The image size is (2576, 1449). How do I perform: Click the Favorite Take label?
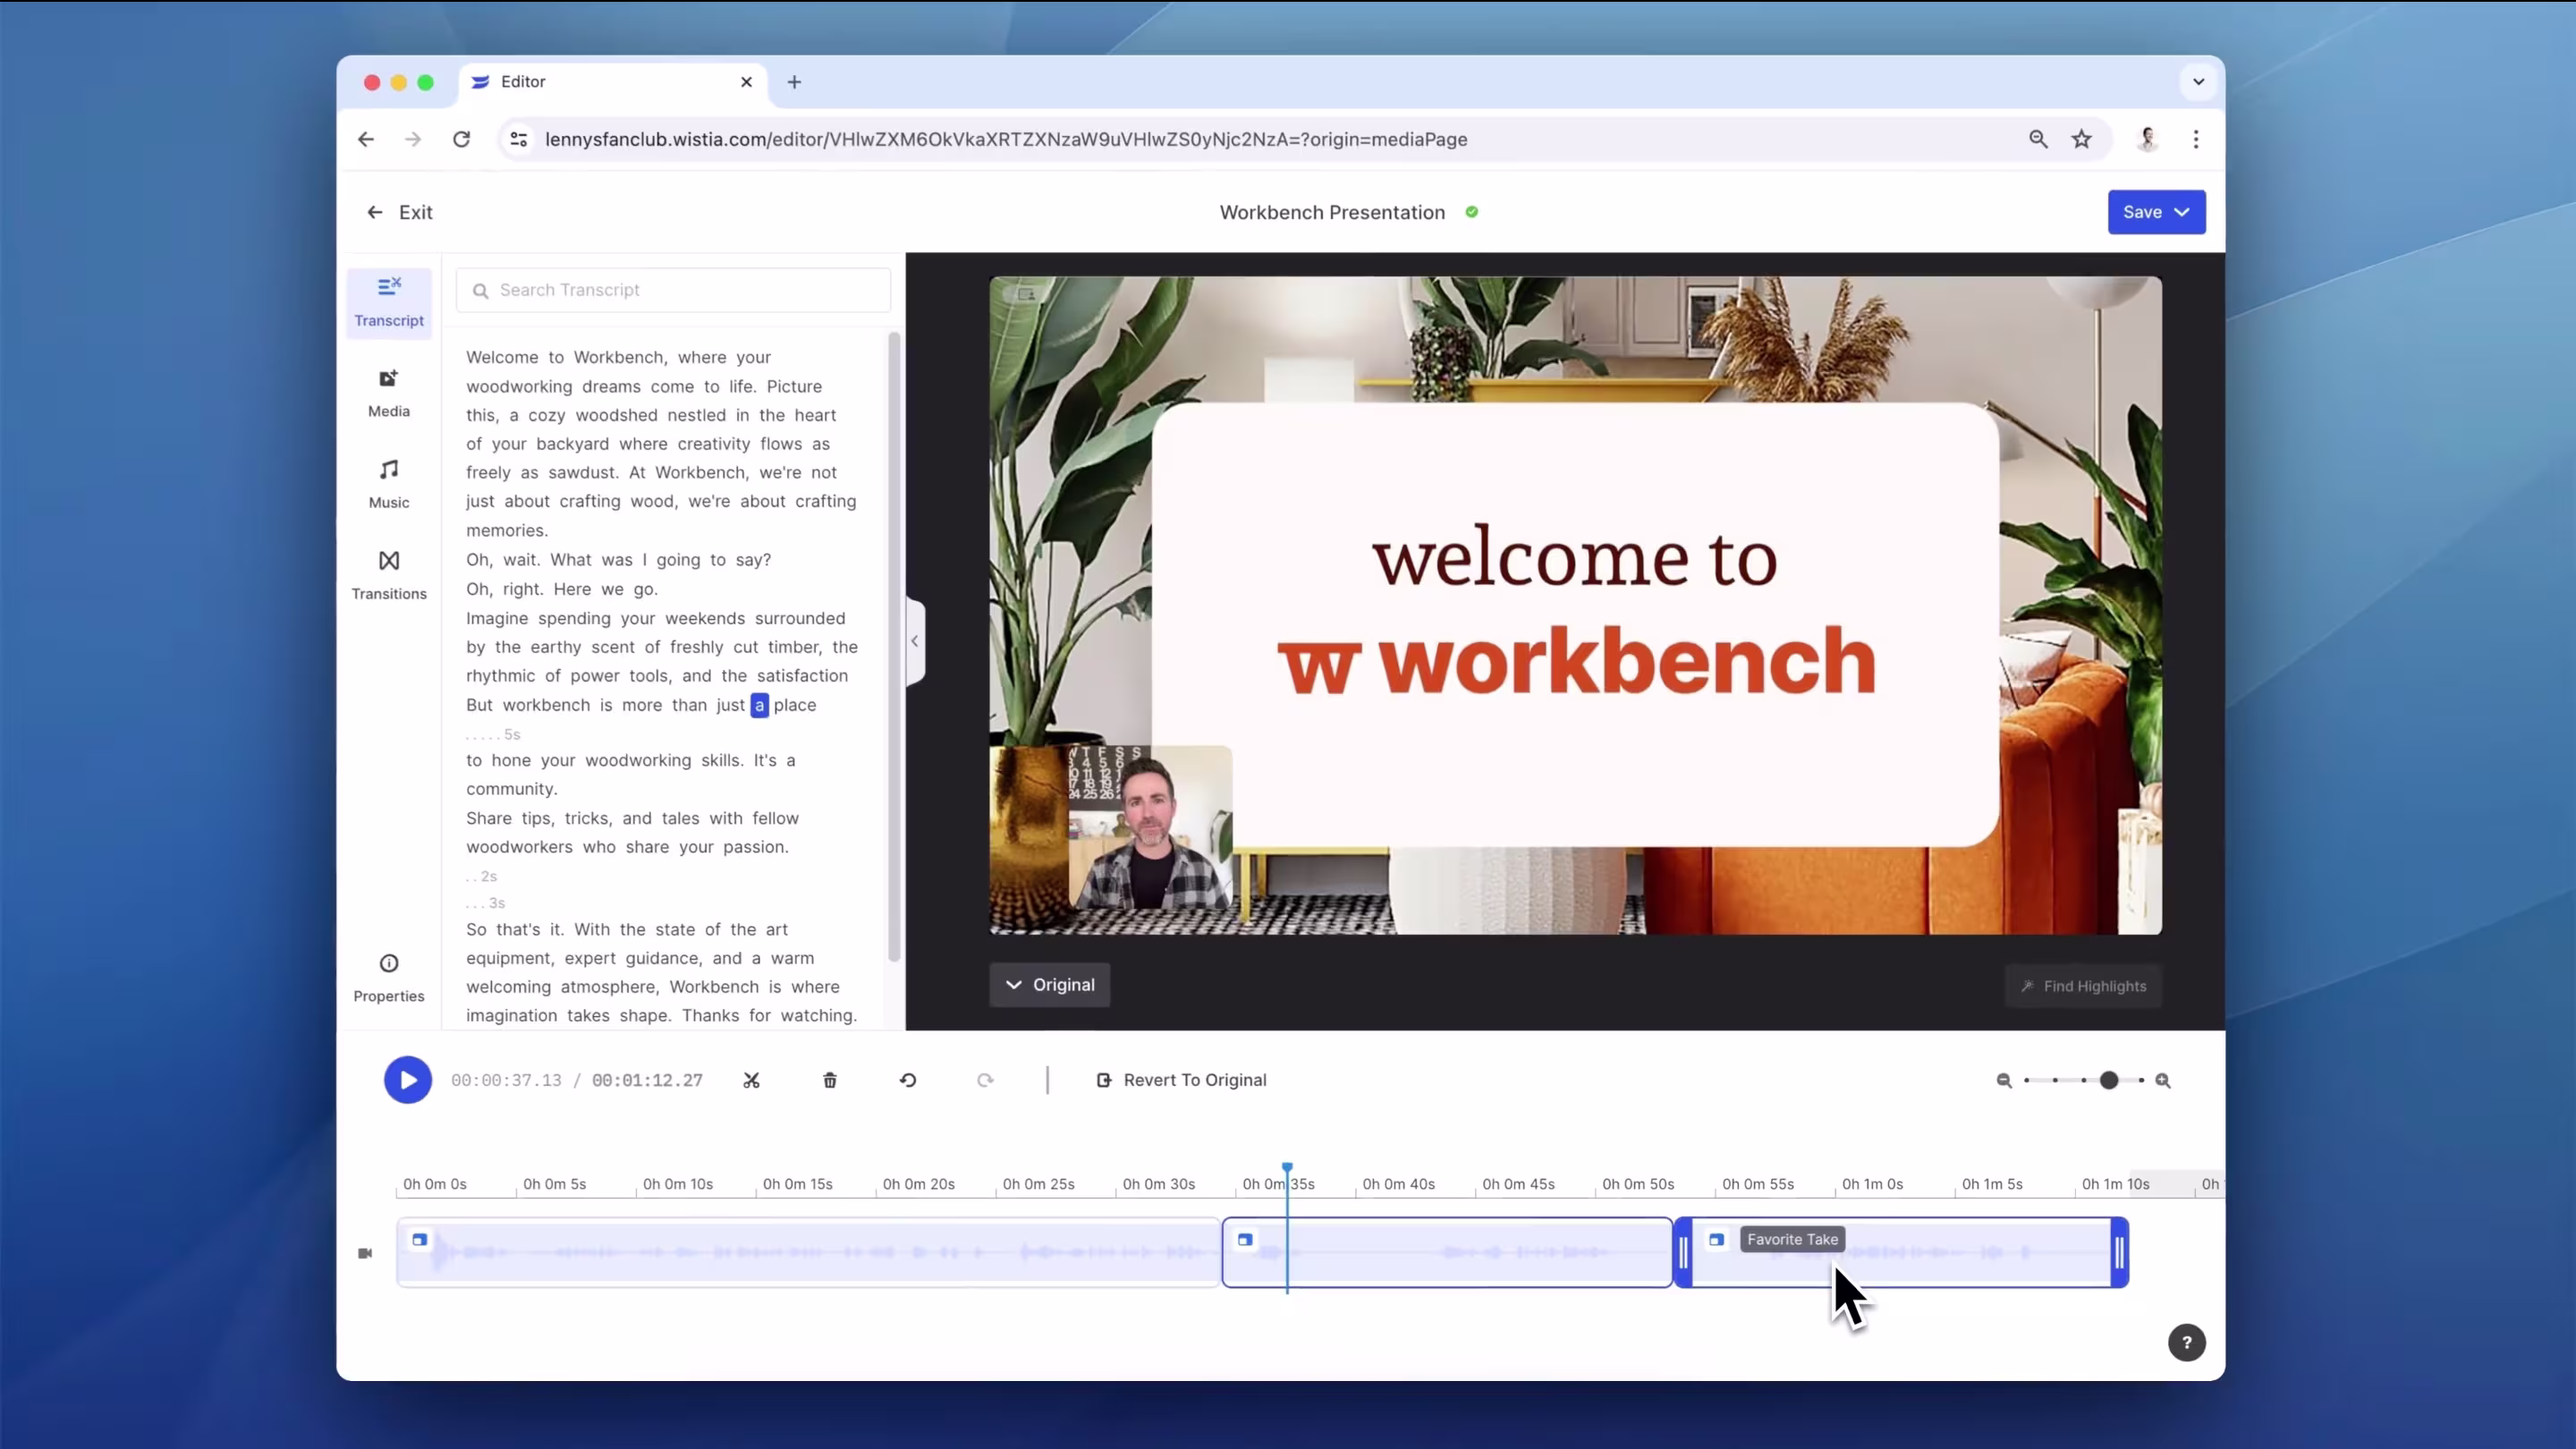tap(1793, 1239)
